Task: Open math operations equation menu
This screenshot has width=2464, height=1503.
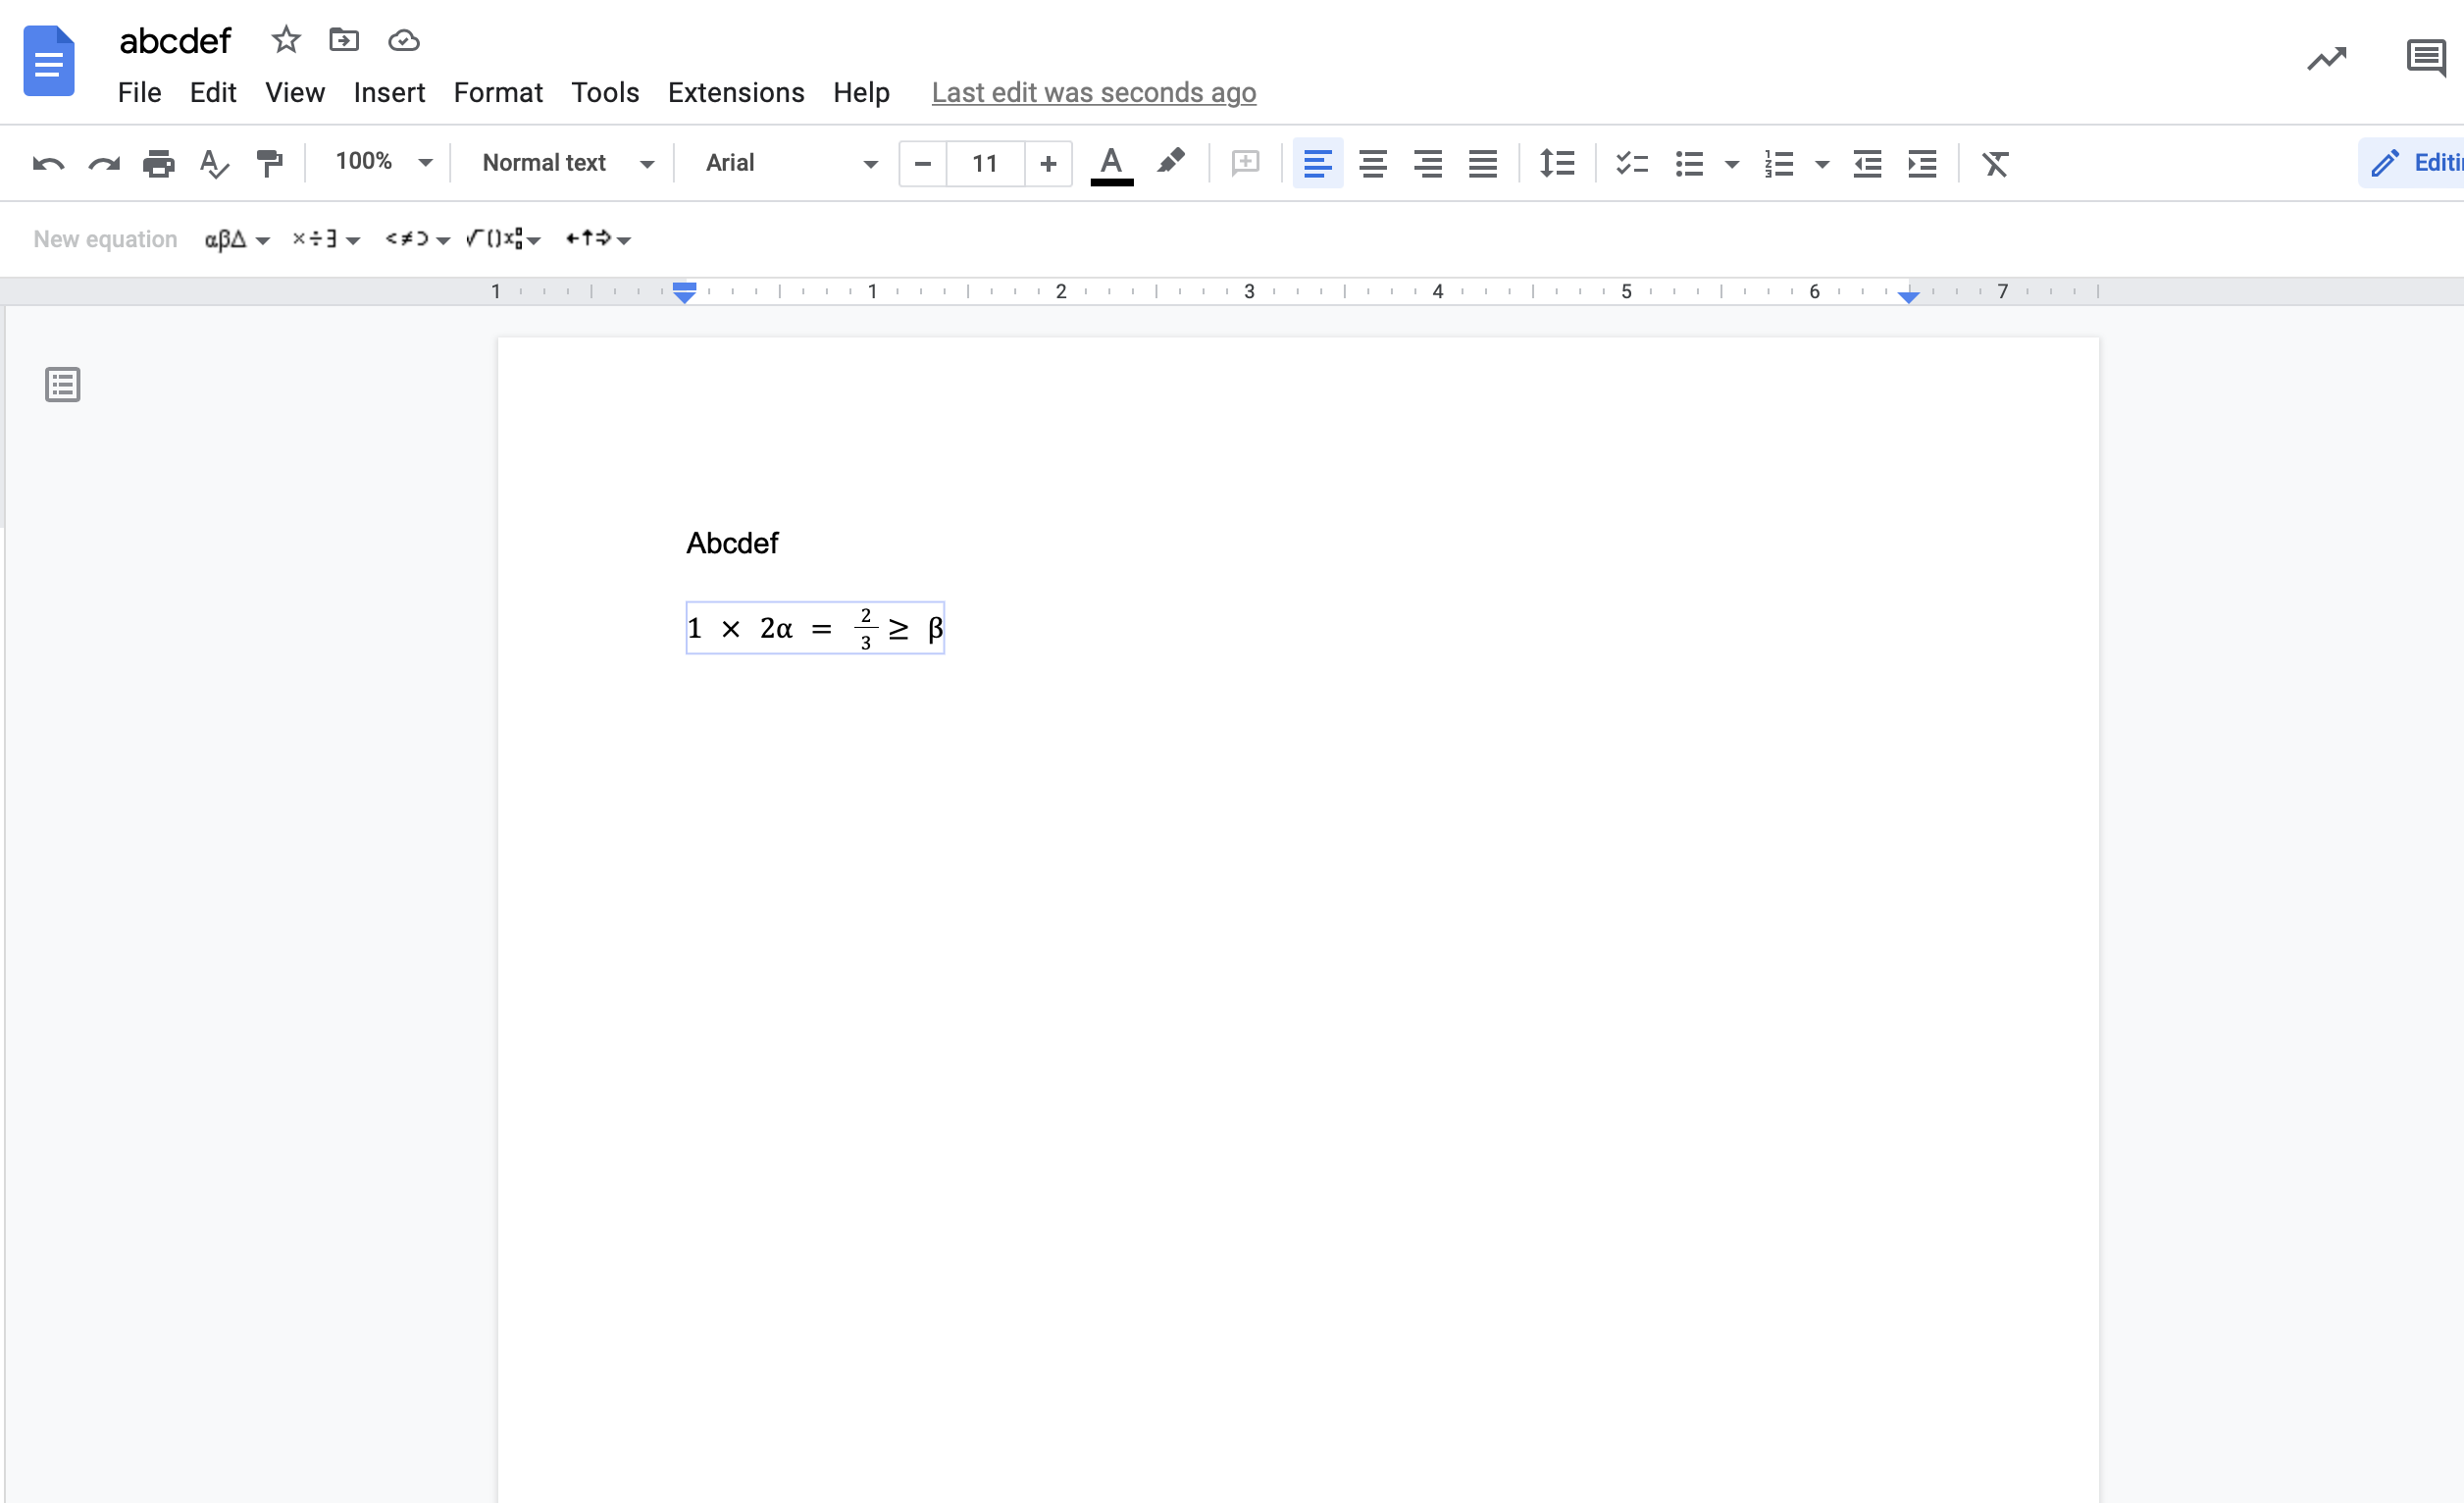Action: pos(503,239)
